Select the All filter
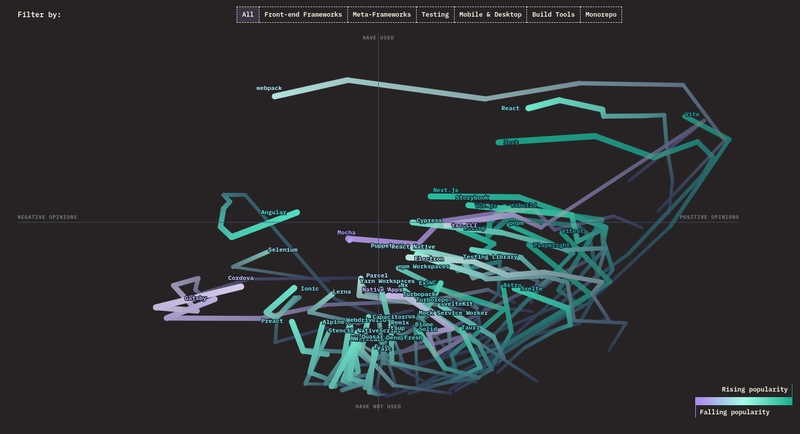 pos(247,15)
